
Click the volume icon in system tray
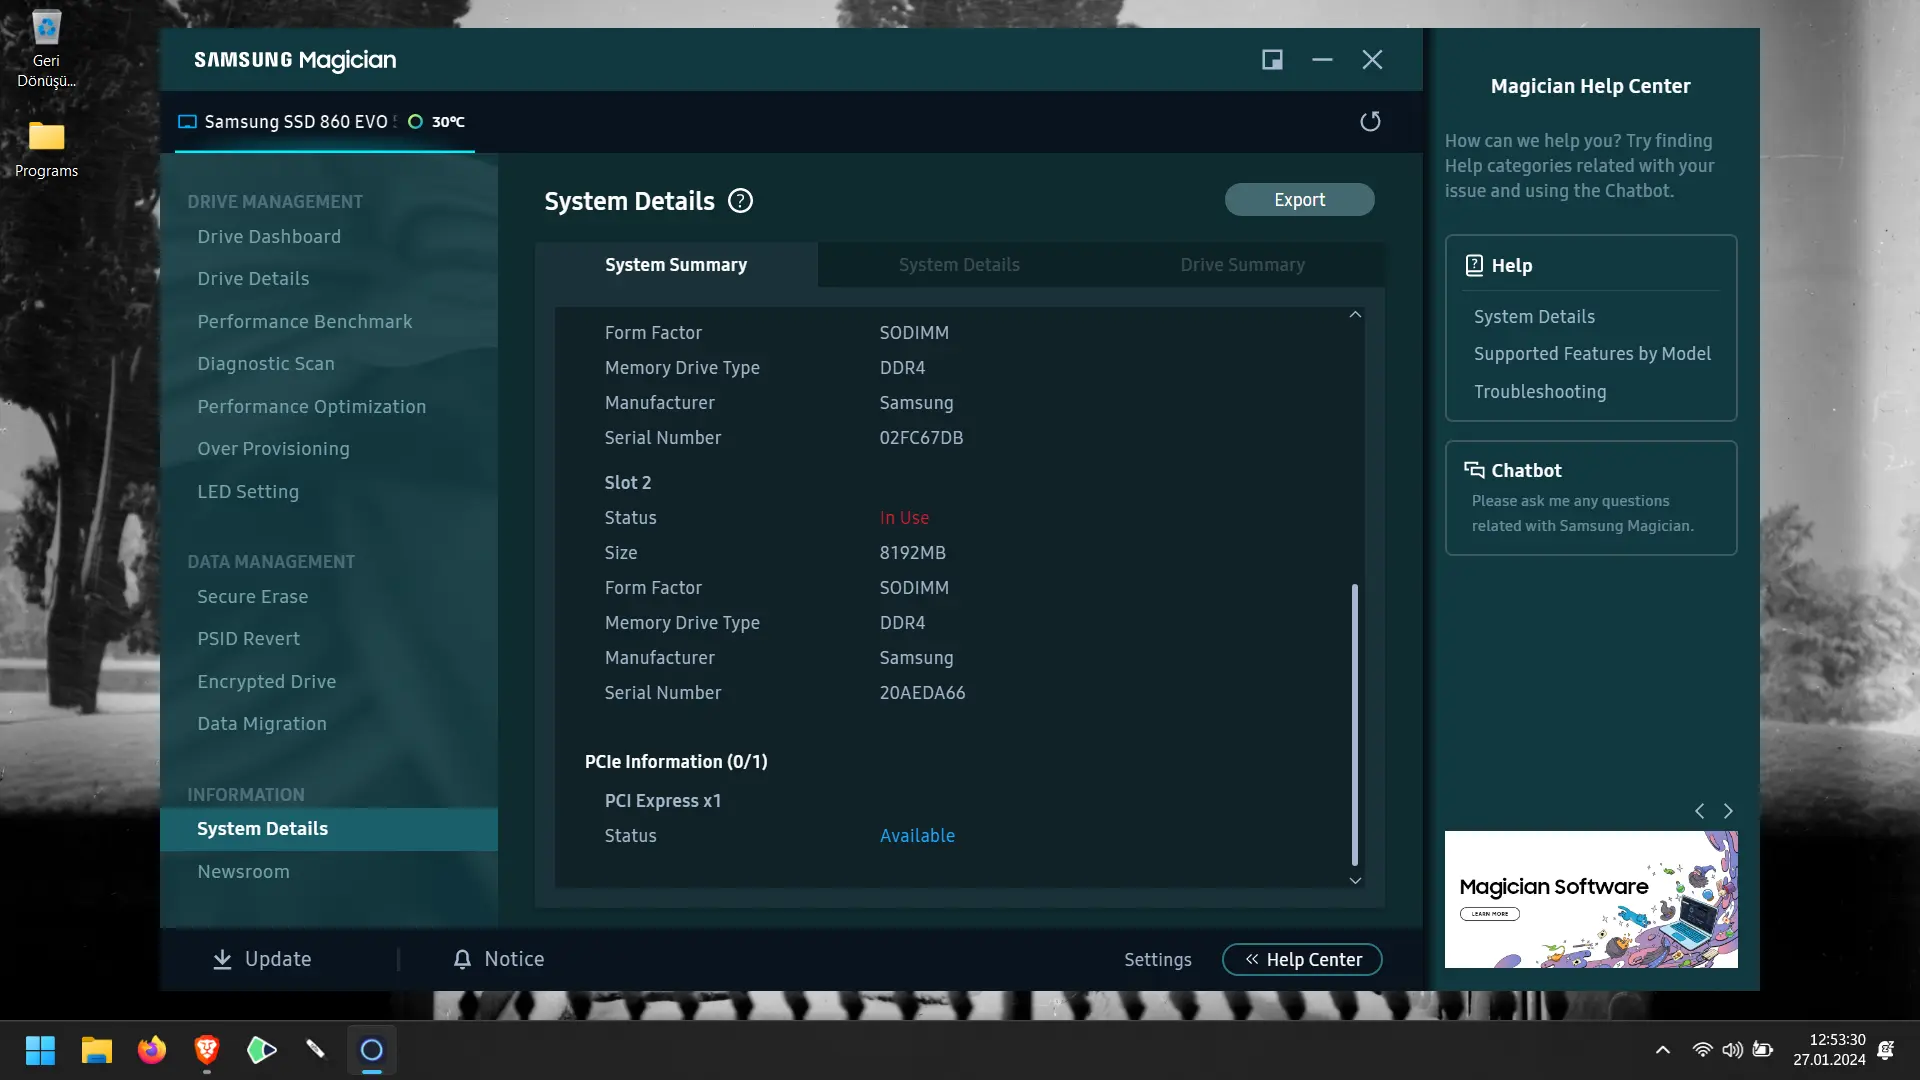coord(1732,1050)
